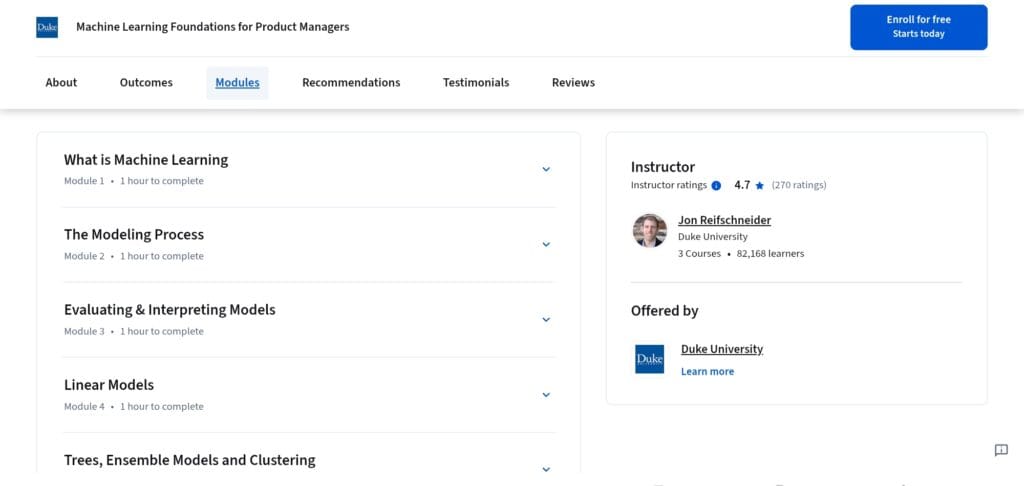This screenshot has width=1024, height=486.
Task: Expand Trees, Ensemble Models and Clustering chevron
Action: pyautogui.click(x=546, y=469)
